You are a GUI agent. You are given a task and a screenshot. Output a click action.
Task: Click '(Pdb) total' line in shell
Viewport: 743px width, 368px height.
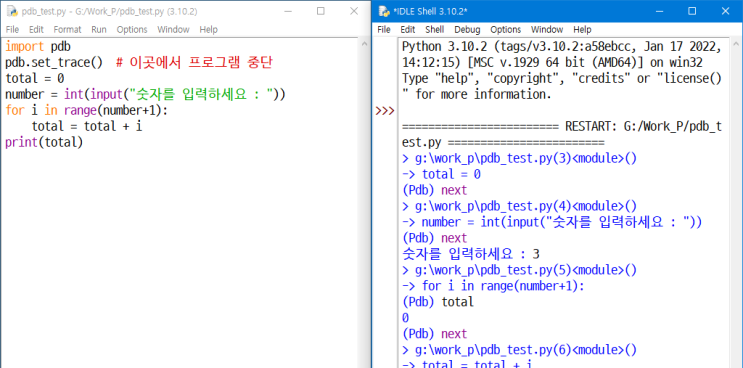(438, 302)
